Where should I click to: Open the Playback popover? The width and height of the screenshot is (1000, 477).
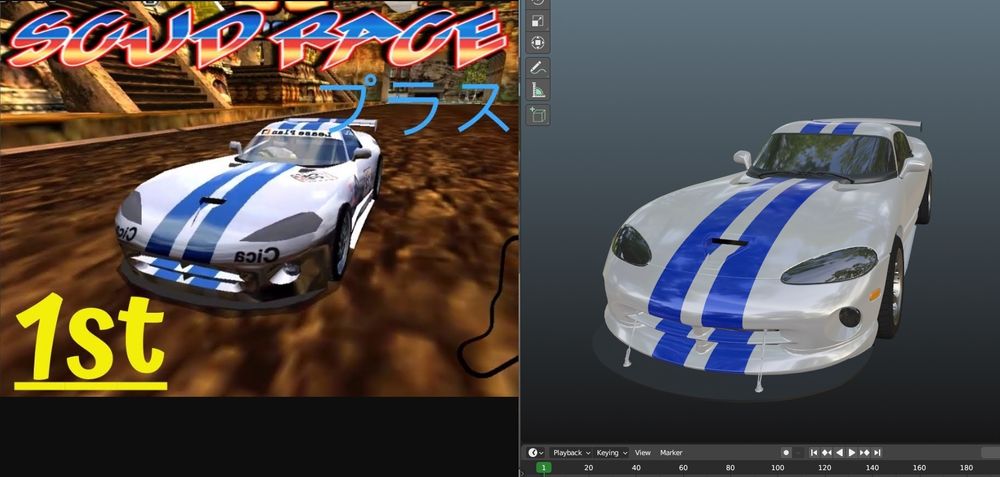point(571,453)
